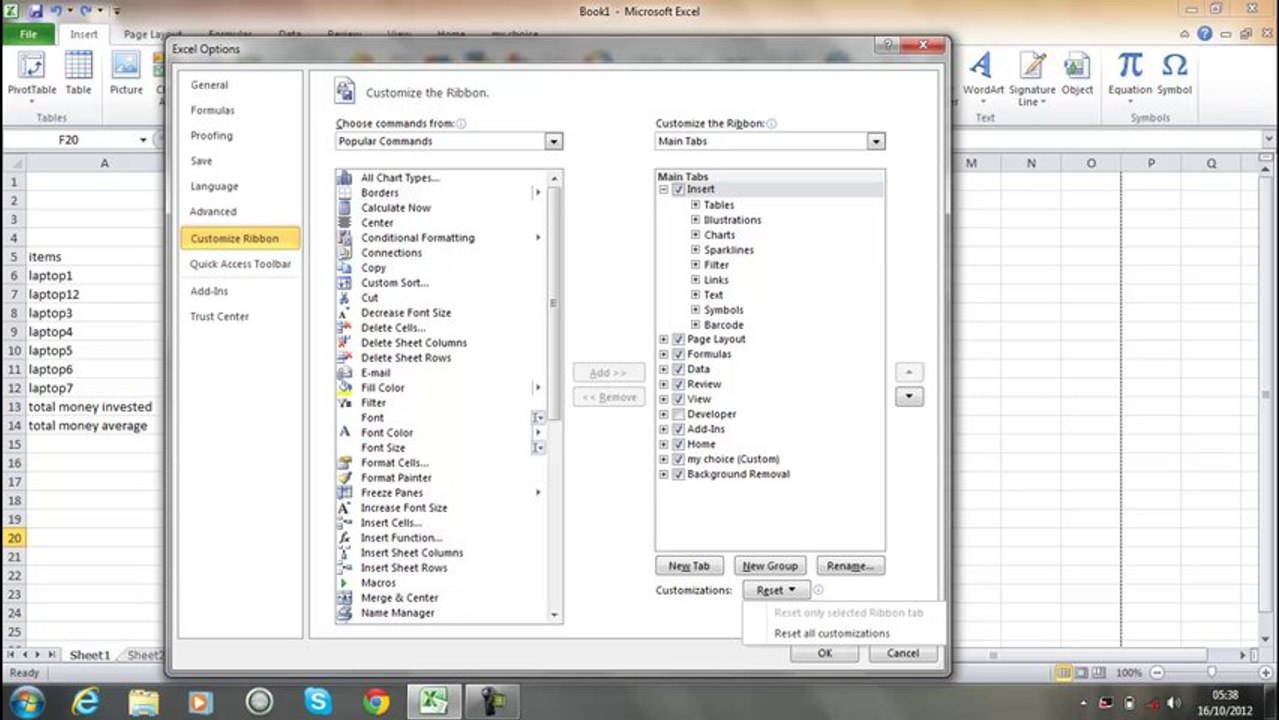Select the Format Painter command icon

(345, 478)
